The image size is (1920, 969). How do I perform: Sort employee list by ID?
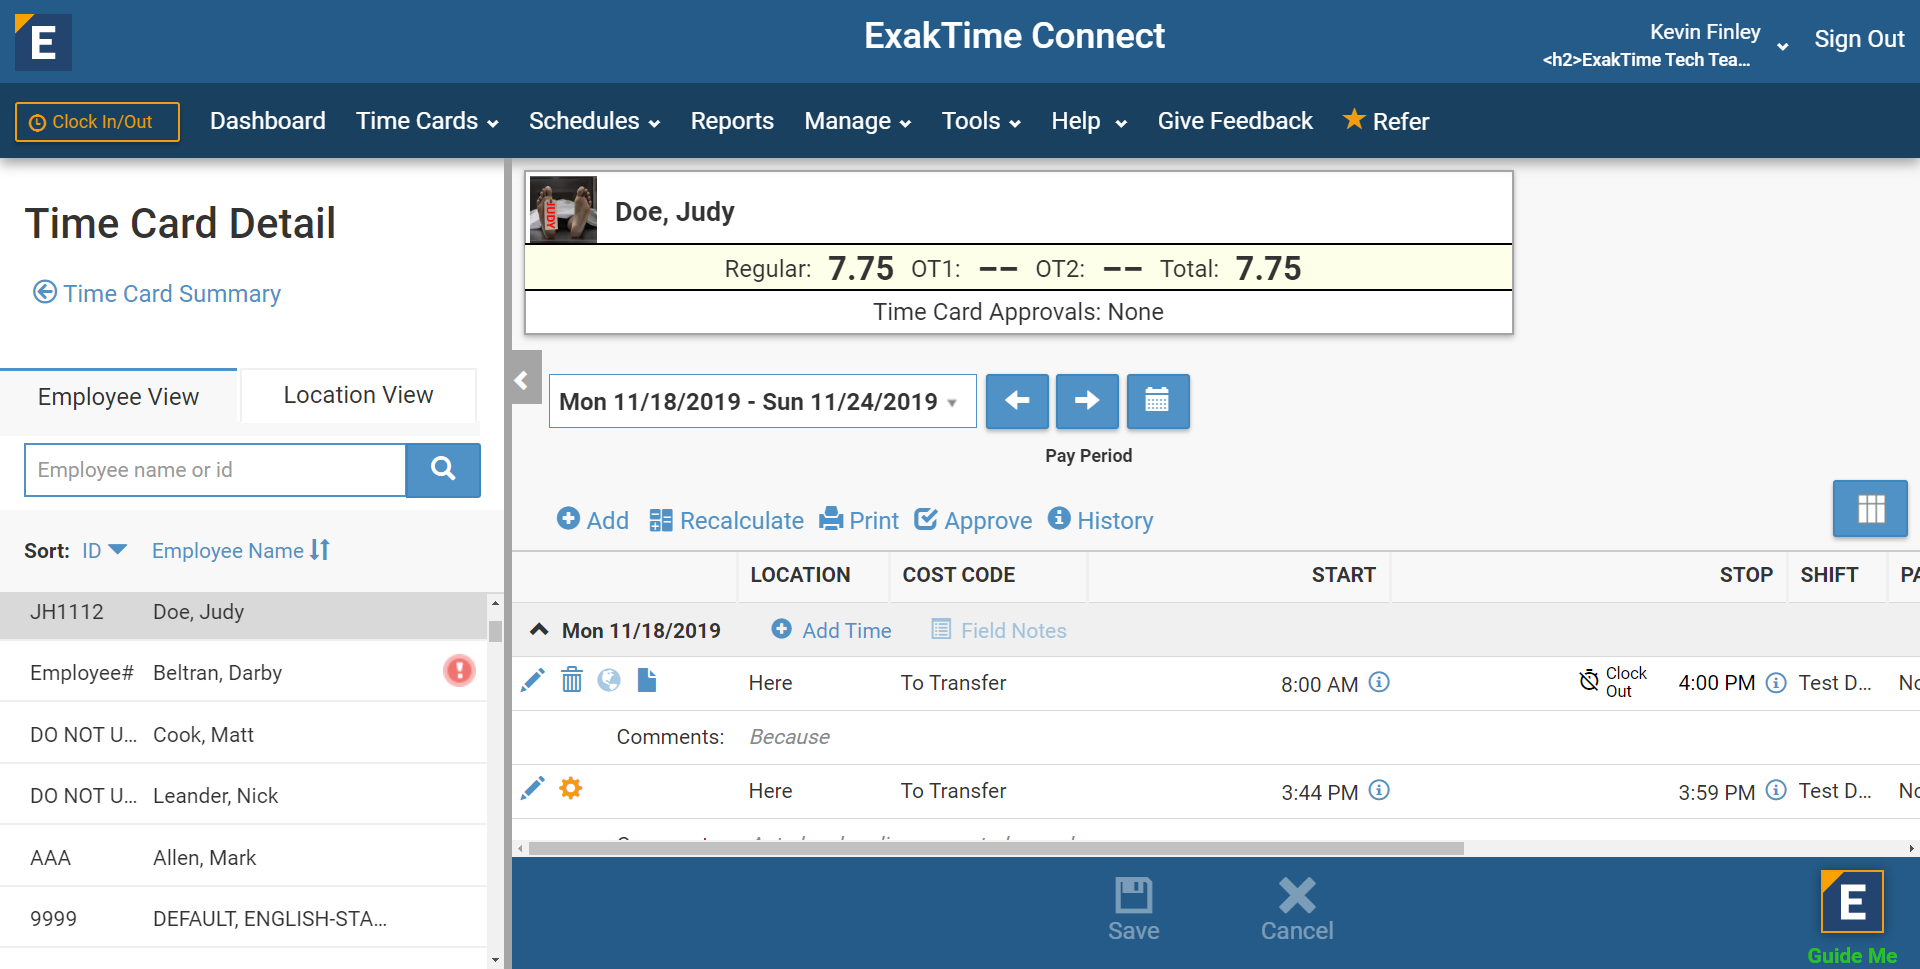point(104,551)
